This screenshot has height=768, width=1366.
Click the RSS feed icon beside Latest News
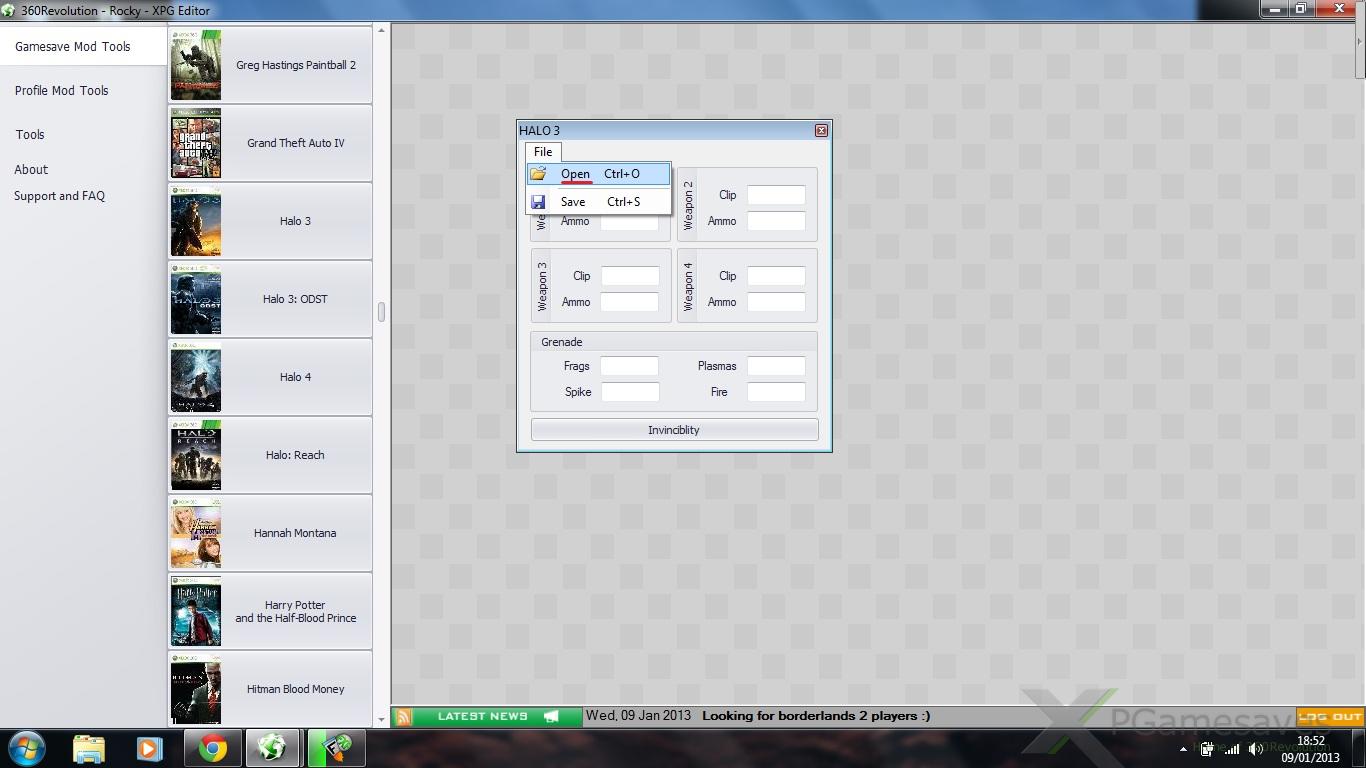click(403, 716)
